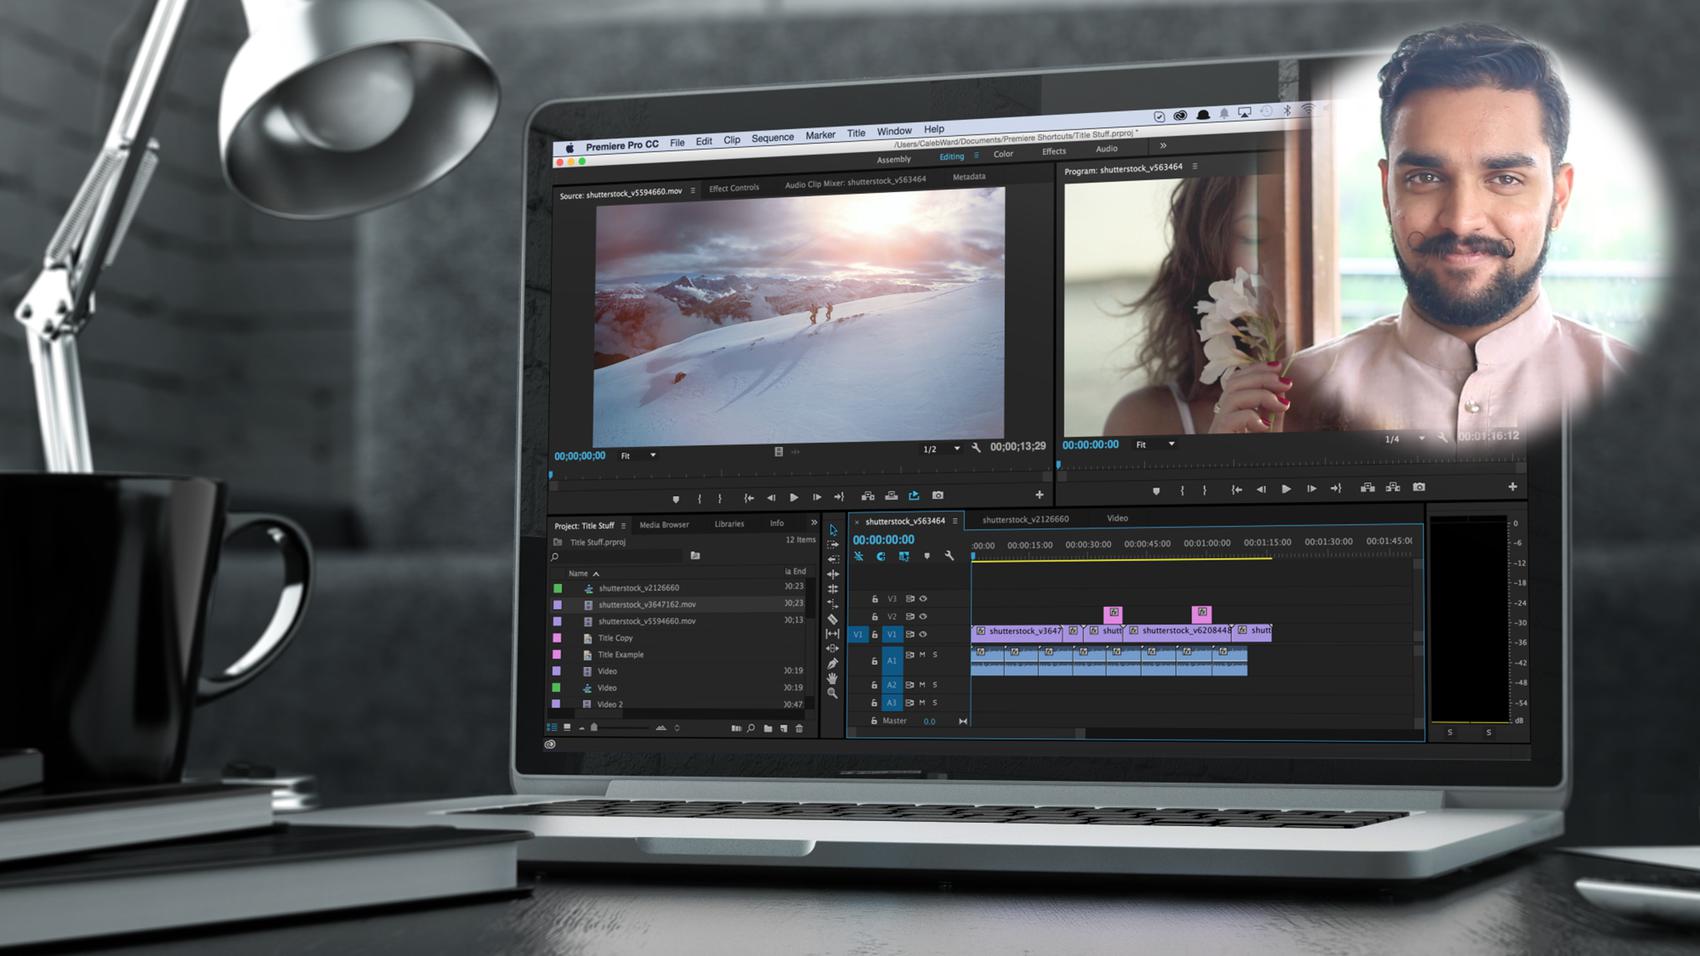1700x956 pixels.
Task: Switch to Effect Controls tab
Action: (734, 188)
